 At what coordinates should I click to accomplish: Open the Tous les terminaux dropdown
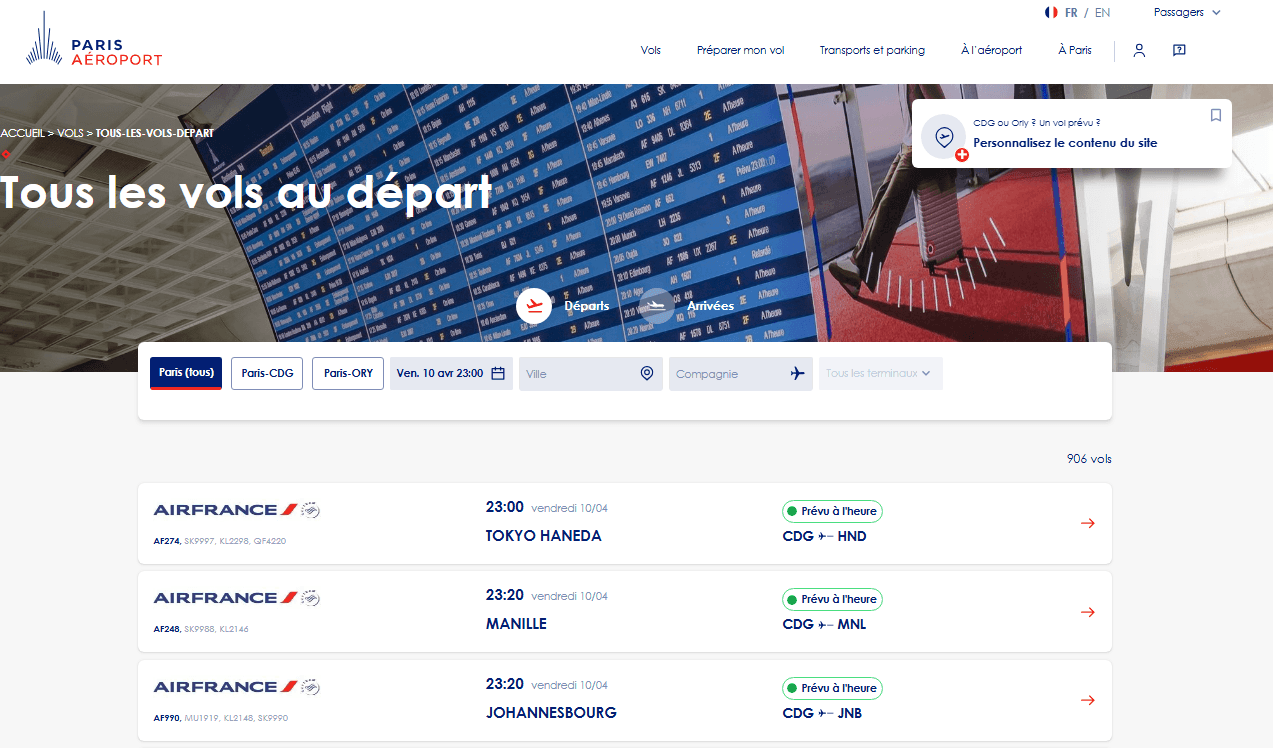pos(880,373)
